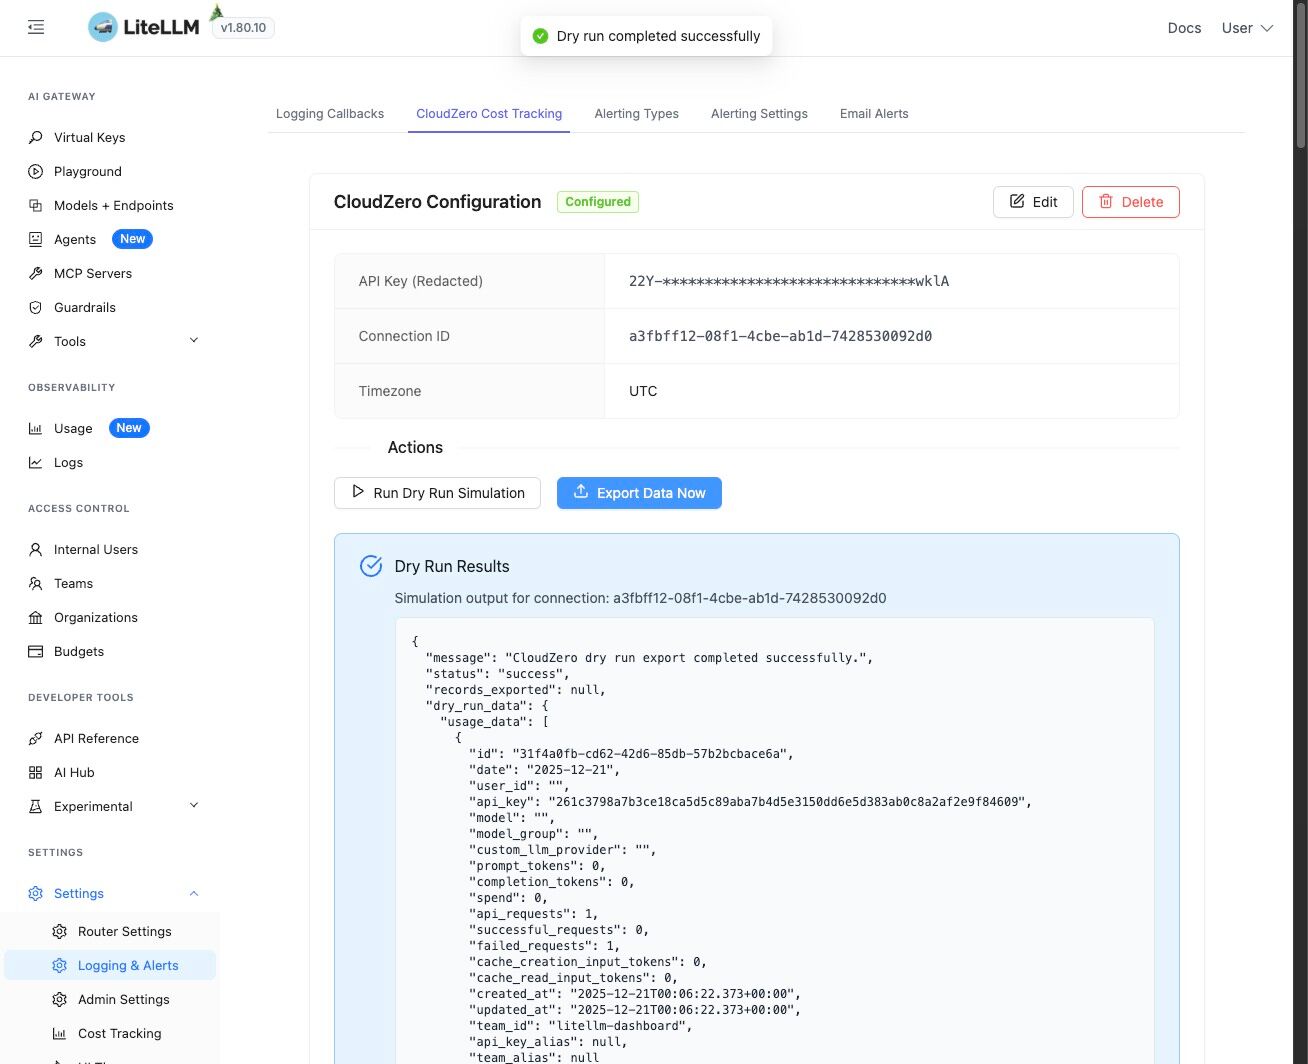1308x1064 pixels.
Task: Click the New badge beside Agents
Action: coord(133,239)
